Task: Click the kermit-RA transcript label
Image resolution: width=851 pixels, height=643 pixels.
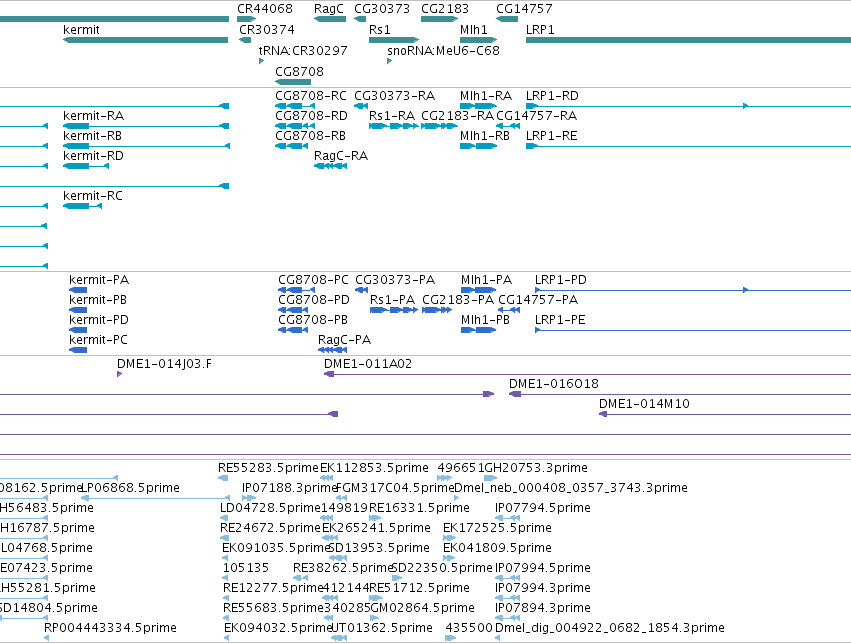Action: tap(93, 116)
